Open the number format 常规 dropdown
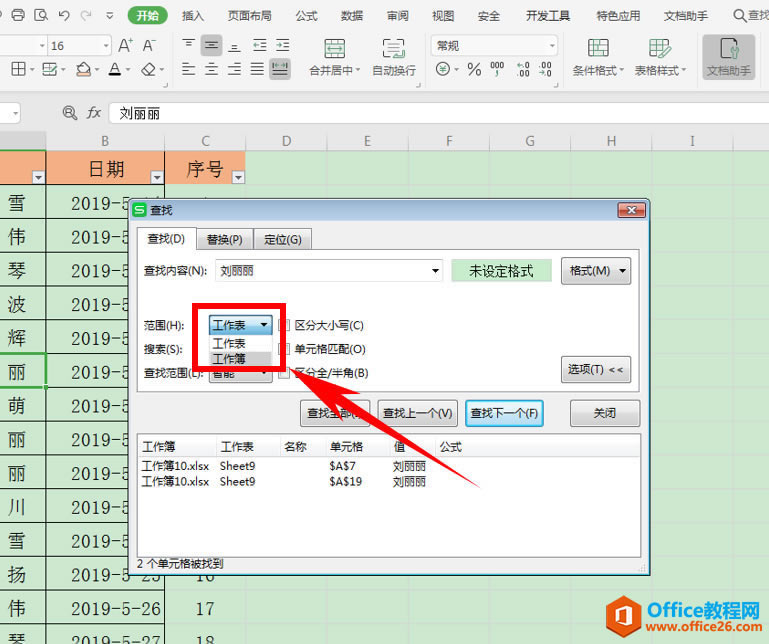The image size is (769, 644). [552, 46]
